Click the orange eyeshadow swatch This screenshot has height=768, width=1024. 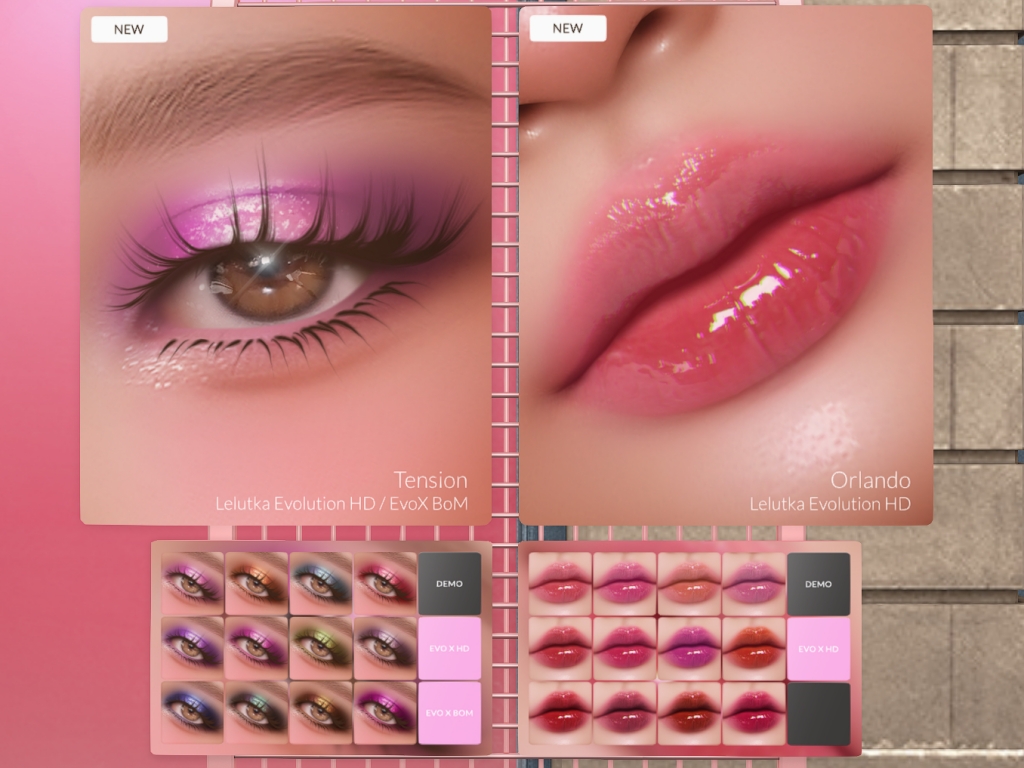(256, 582)
